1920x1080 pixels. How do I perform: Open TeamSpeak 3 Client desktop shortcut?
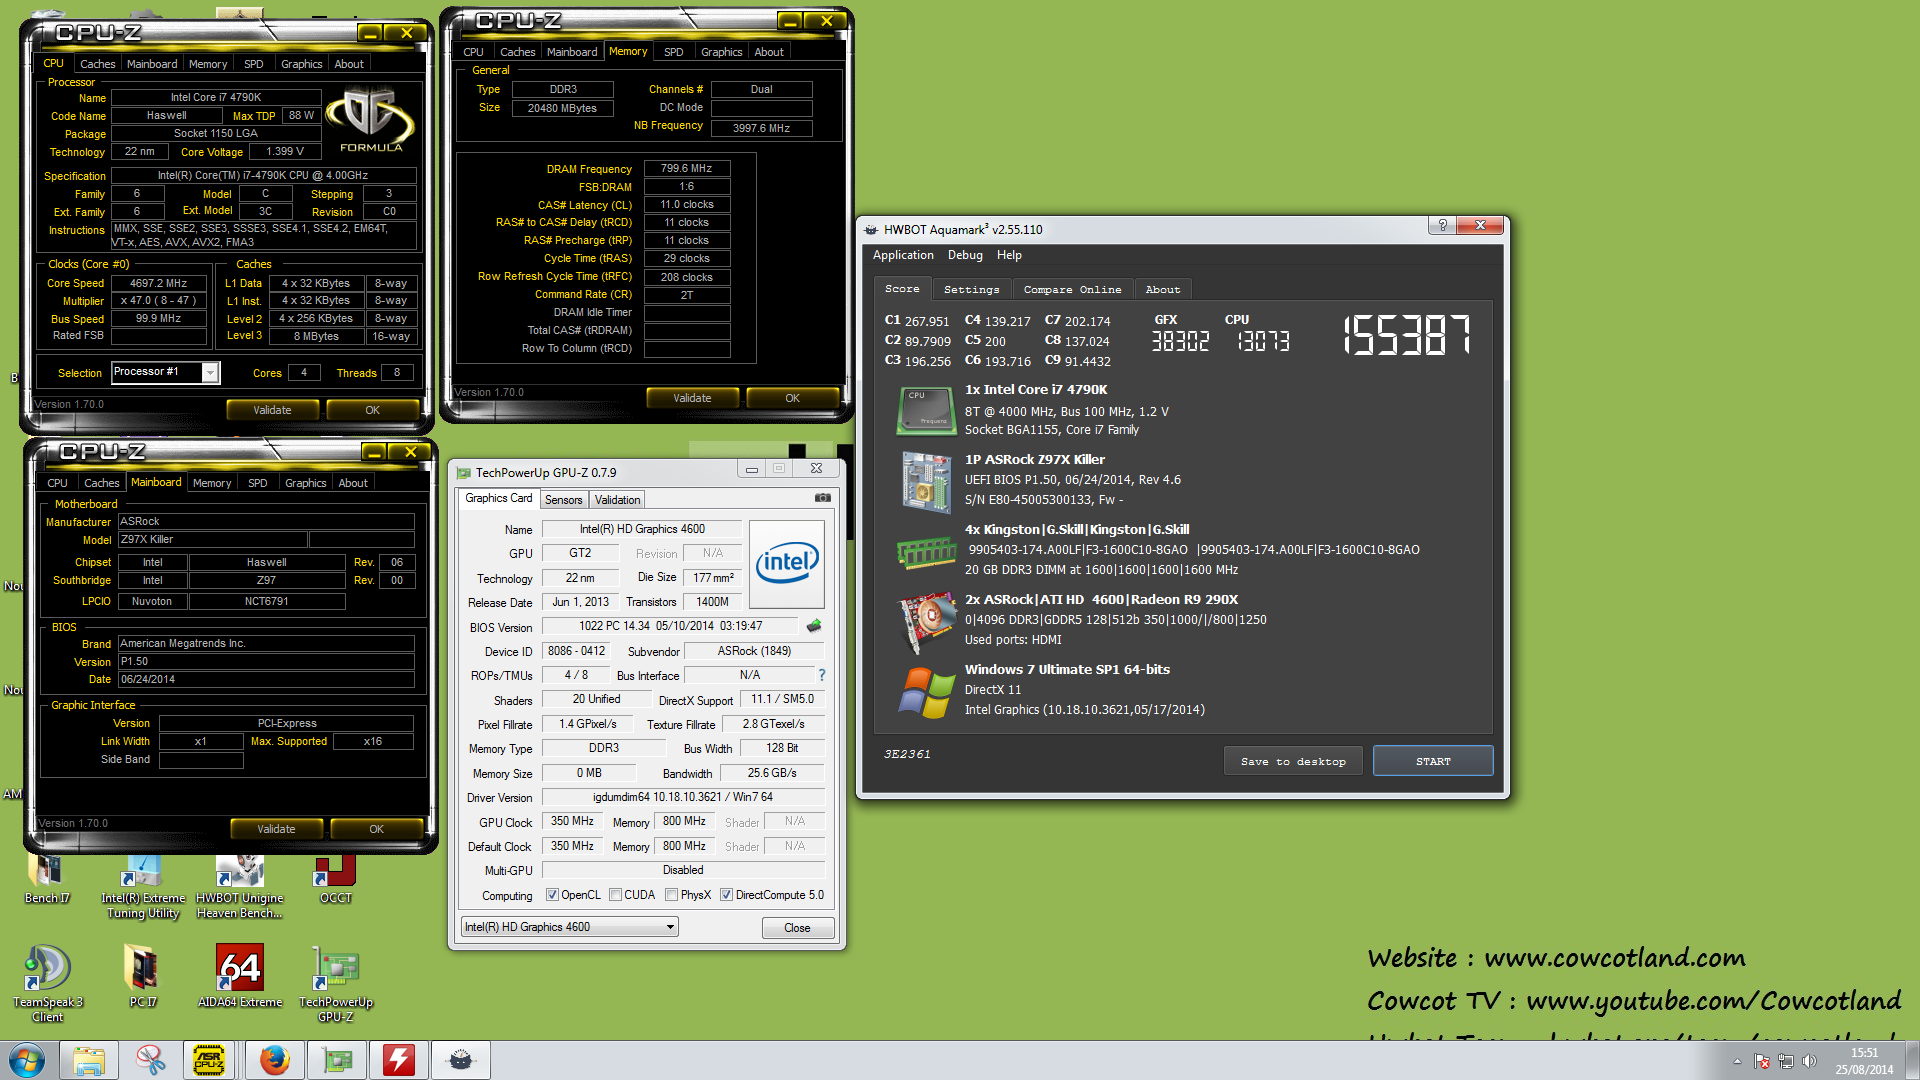(47, 984)
